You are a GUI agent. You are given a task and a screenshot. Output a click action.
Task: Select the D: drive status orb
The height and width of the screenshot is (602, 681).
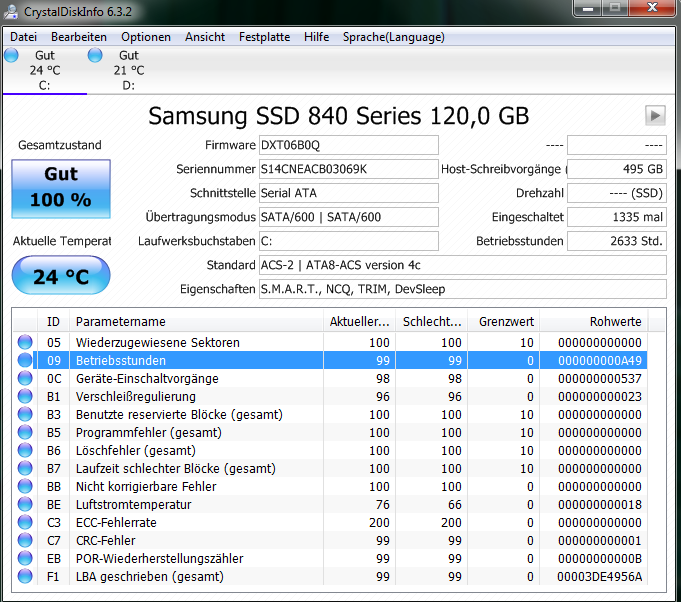(x=95, y=55)
